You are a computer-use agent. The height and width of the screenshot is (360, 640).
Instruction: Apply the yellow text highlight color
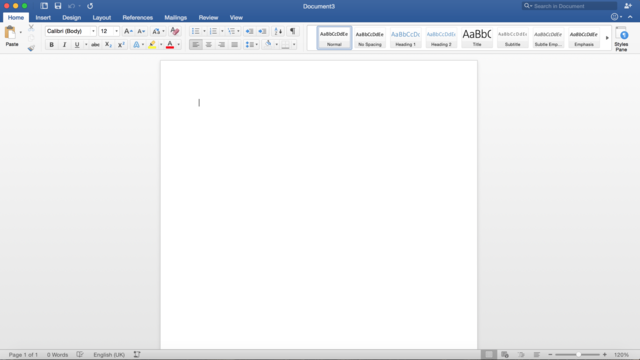[152, 44]
